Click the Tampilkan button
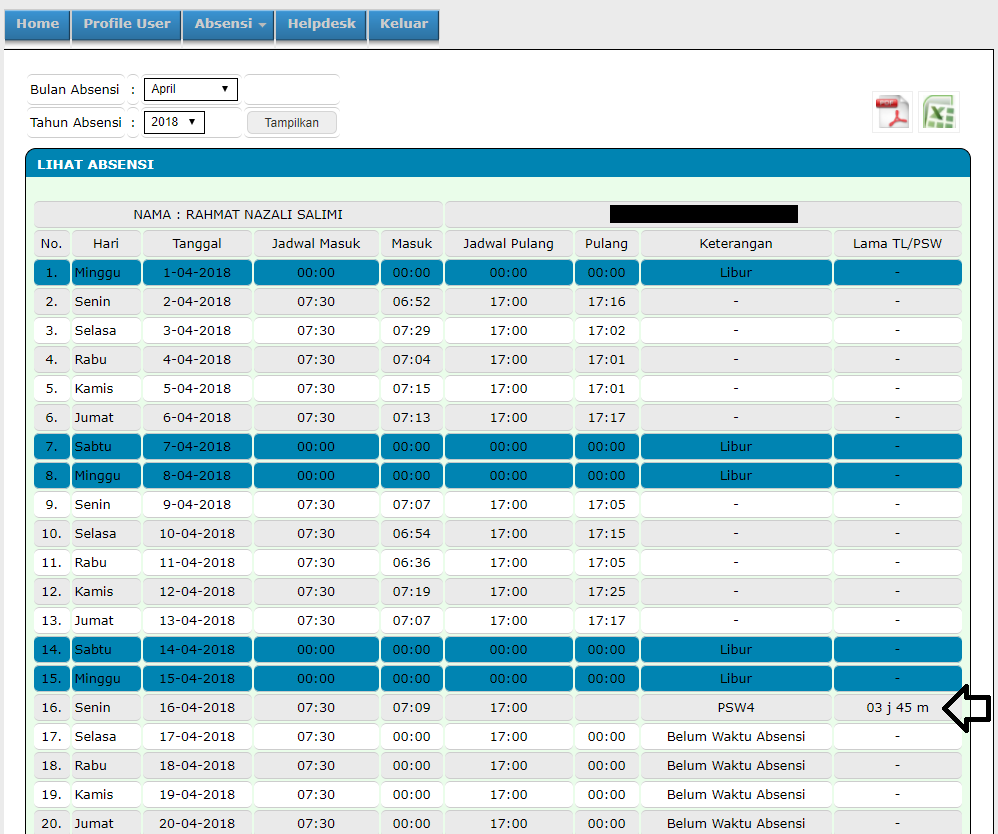Screen dimensions: 998x834 [x=292, y=123]
